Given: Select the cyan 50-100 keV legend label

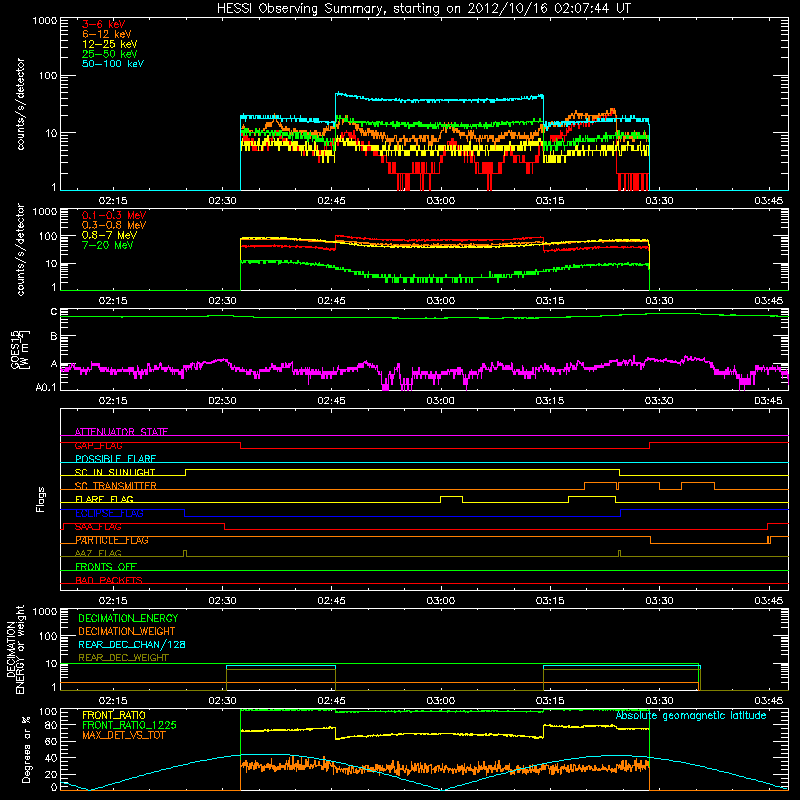Looking at the screenshot, I should pos(113,64).
